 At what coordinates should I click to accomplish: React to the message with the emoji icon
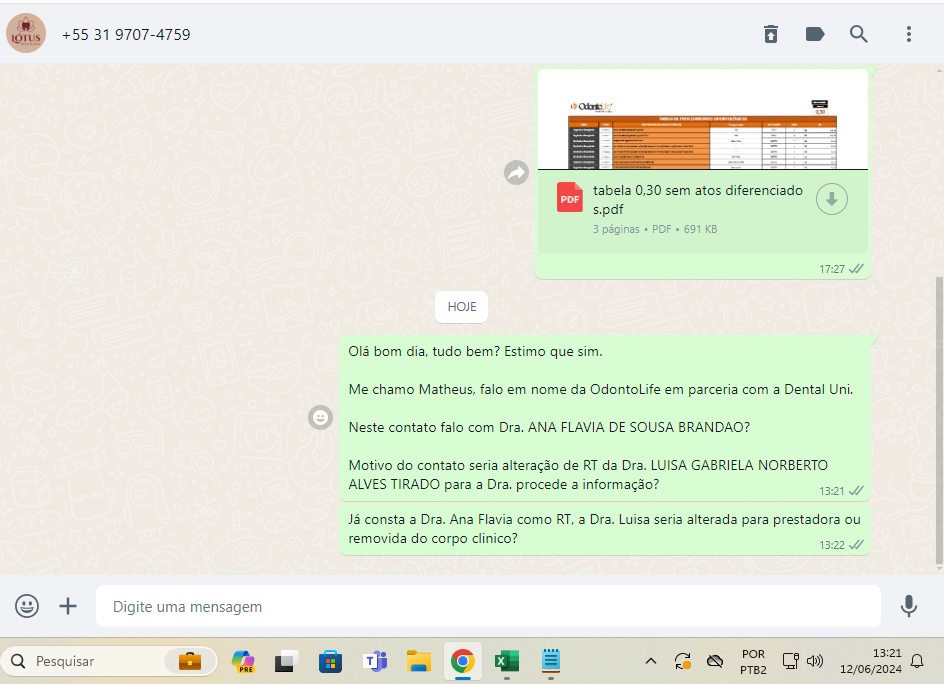pyautogui.click(x=320, y=417)
